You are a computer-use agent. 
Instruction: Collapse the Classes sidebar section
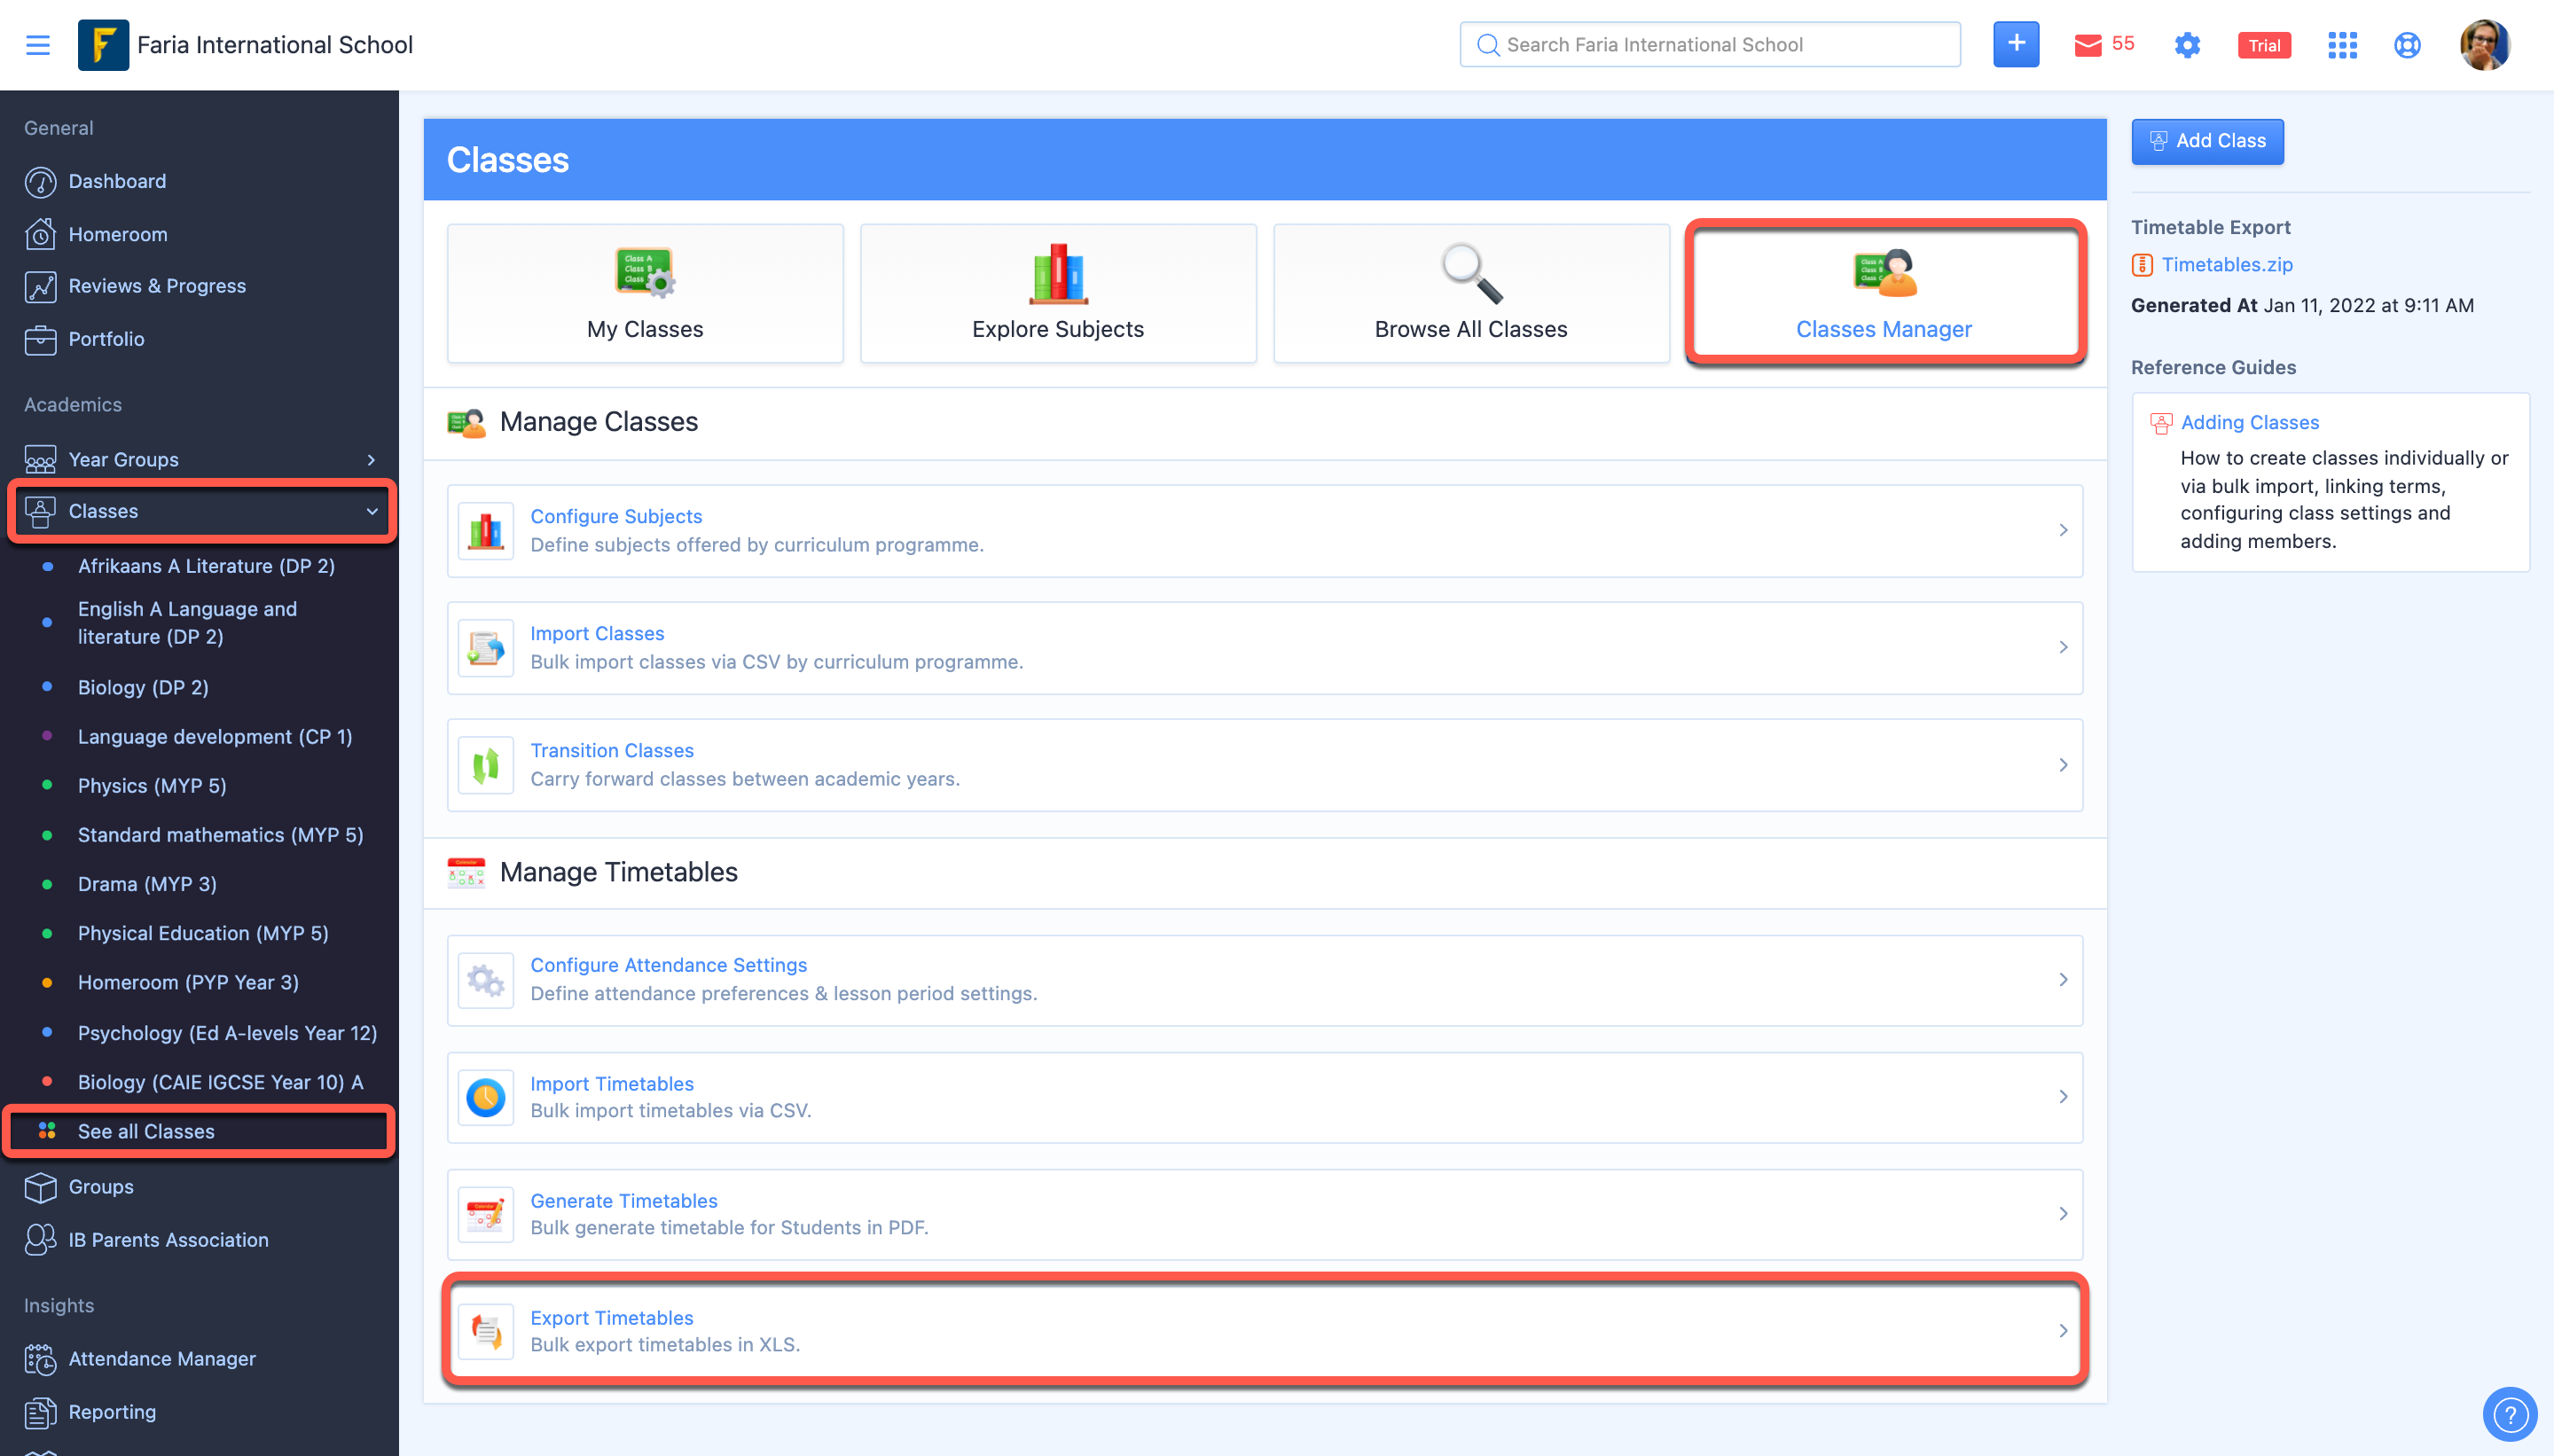[x=371, y=511]
